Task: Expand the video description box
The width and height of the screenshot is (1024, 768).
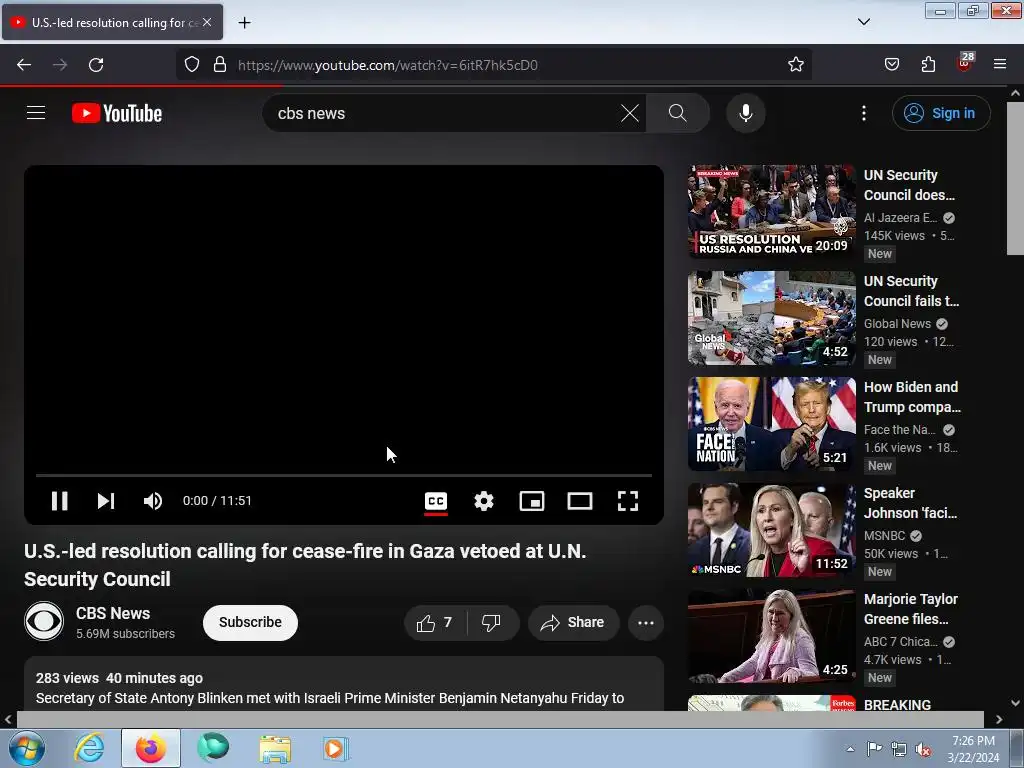Action: pyautogui.click(x=344, y=684)
